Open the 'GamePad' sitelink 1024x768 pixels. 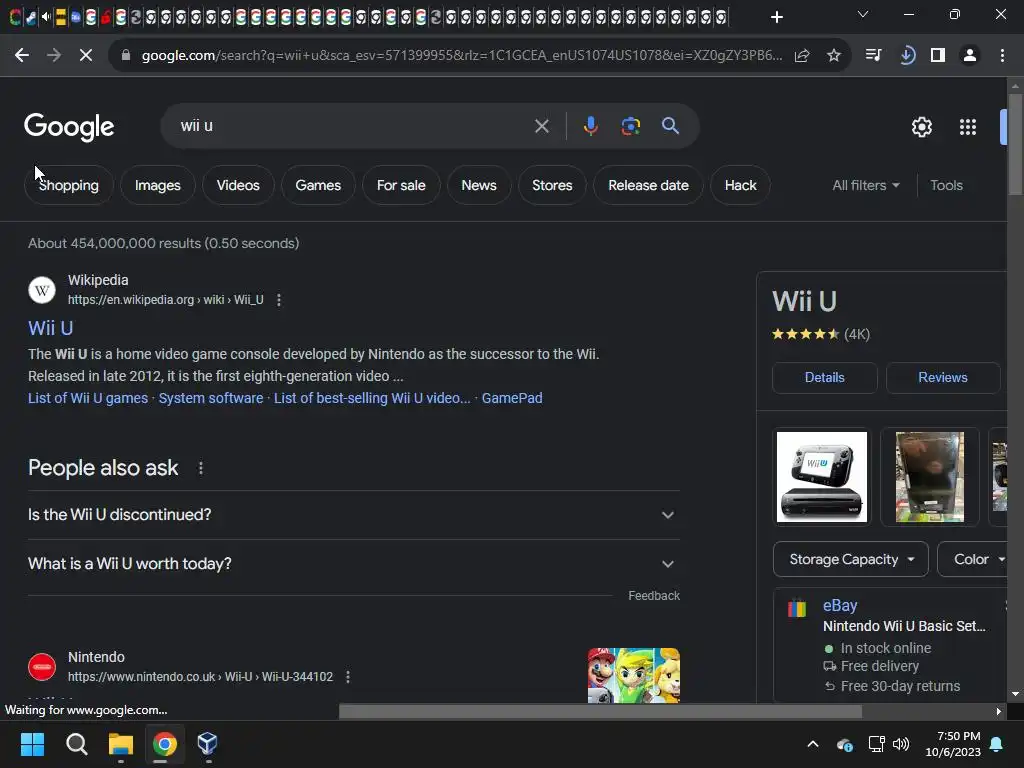pos(511,398)
